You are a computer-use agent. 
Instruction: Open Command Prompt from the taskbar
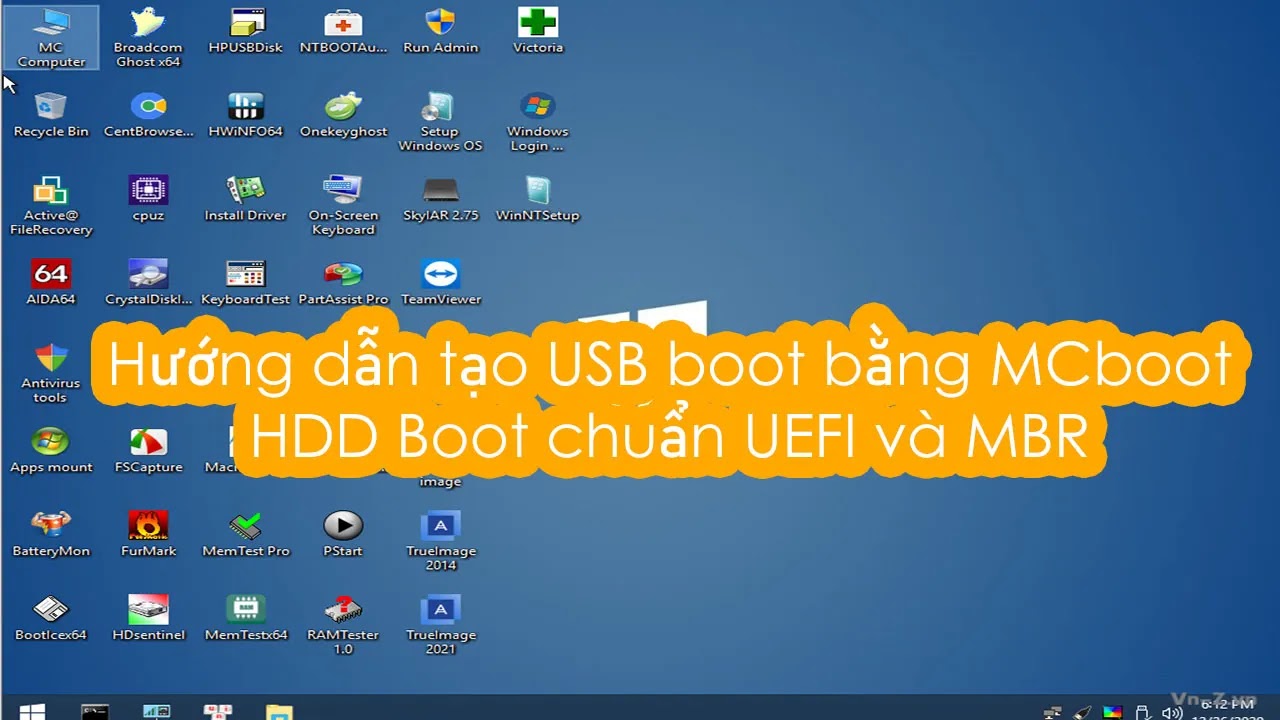(95, 711)
